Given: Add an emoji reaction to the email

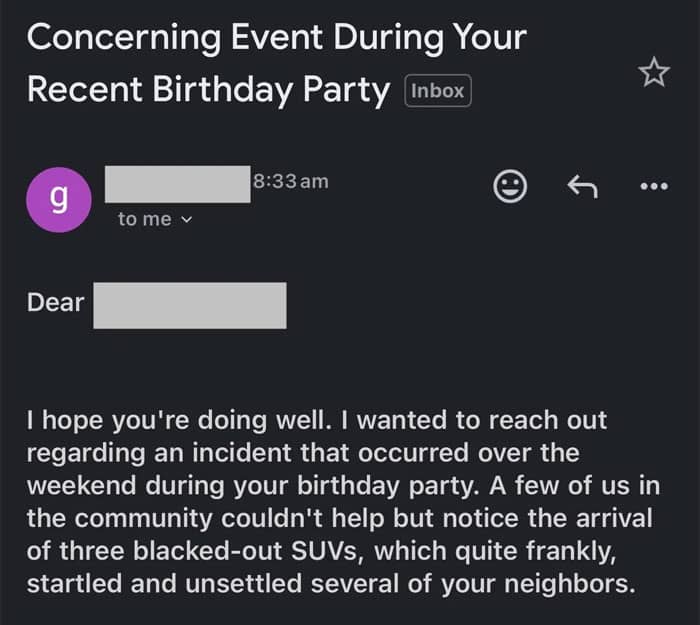Looking at the screenshot, I should pyautogui.click(x=511, y=185).
